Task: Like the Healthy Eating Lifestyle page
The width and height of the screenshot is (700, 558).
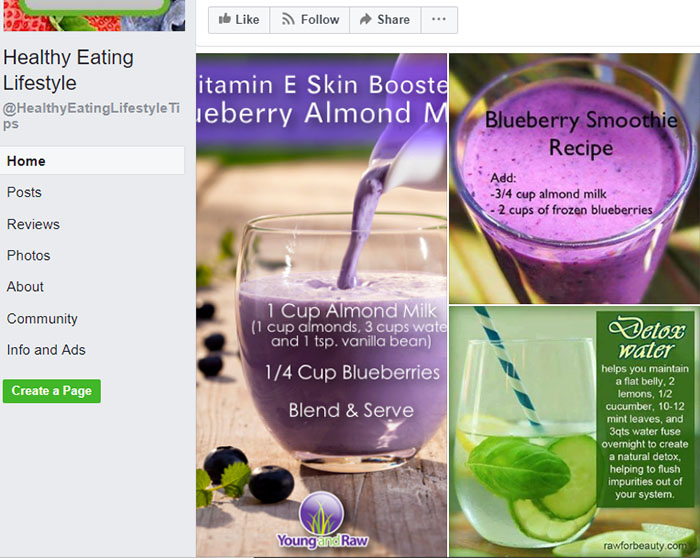Action: (x=239, y=20)
